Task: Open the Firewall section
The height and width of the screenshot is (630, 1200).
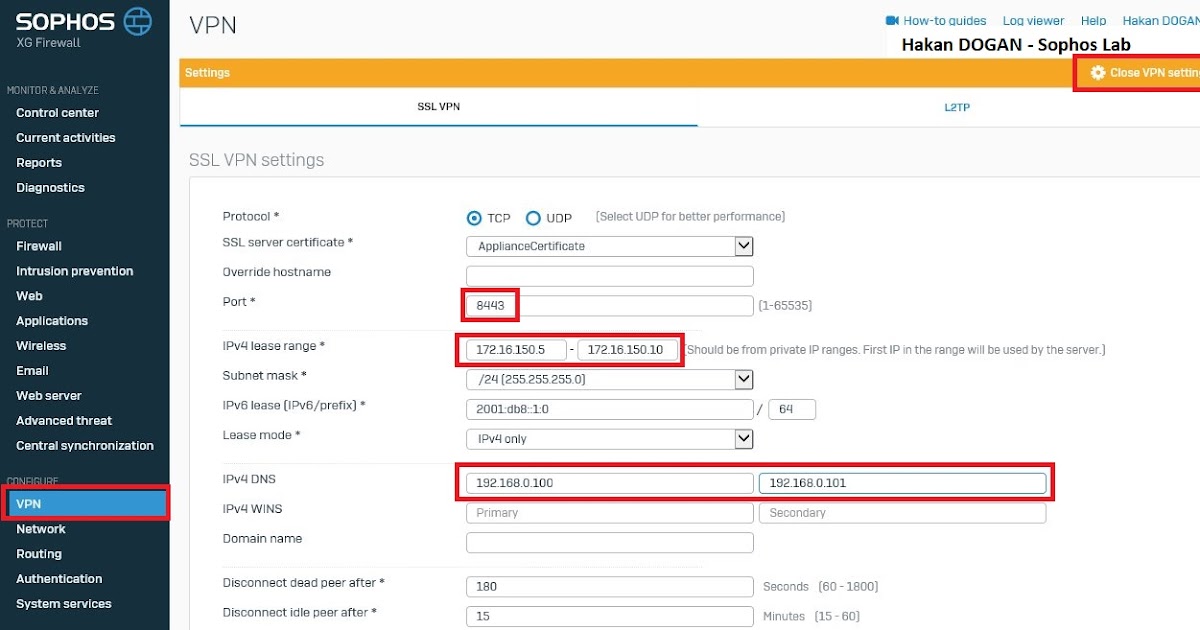Action: click(x=39, y=246)
